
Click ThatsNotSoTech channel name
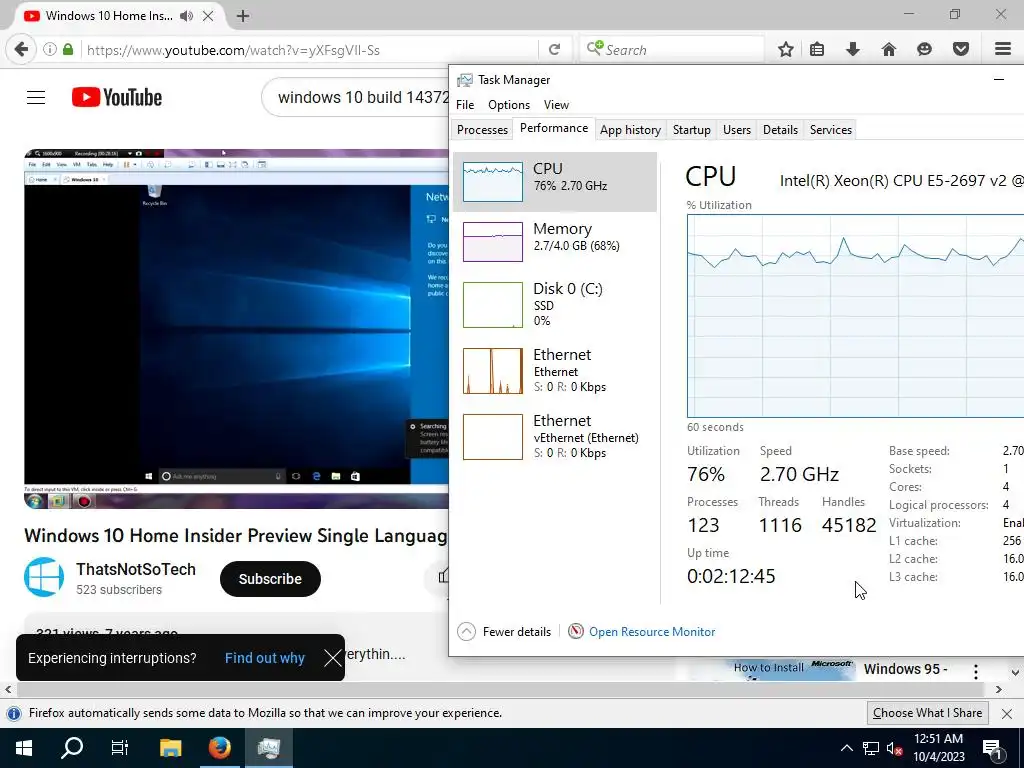click(x=136, y=569)
